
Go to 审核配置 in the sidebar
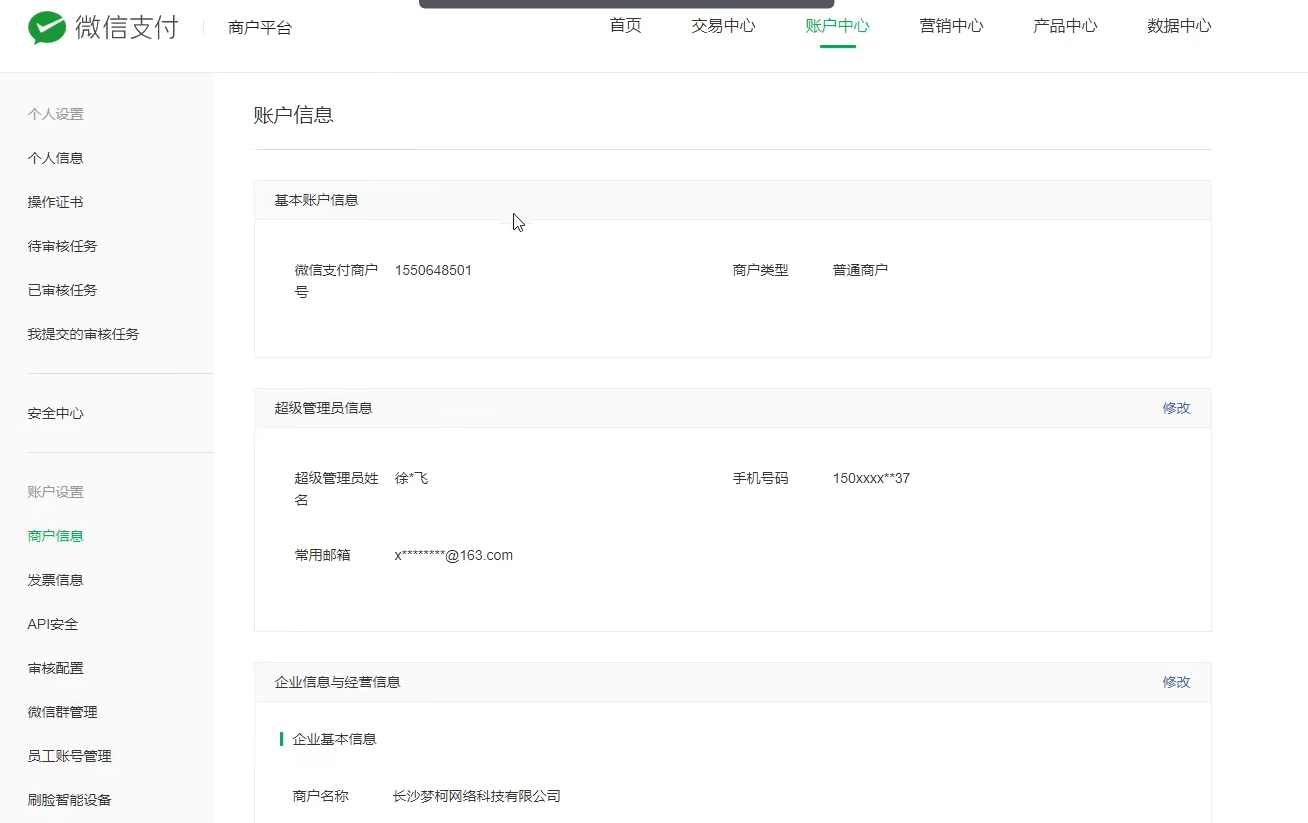click(x=56, y=668)
